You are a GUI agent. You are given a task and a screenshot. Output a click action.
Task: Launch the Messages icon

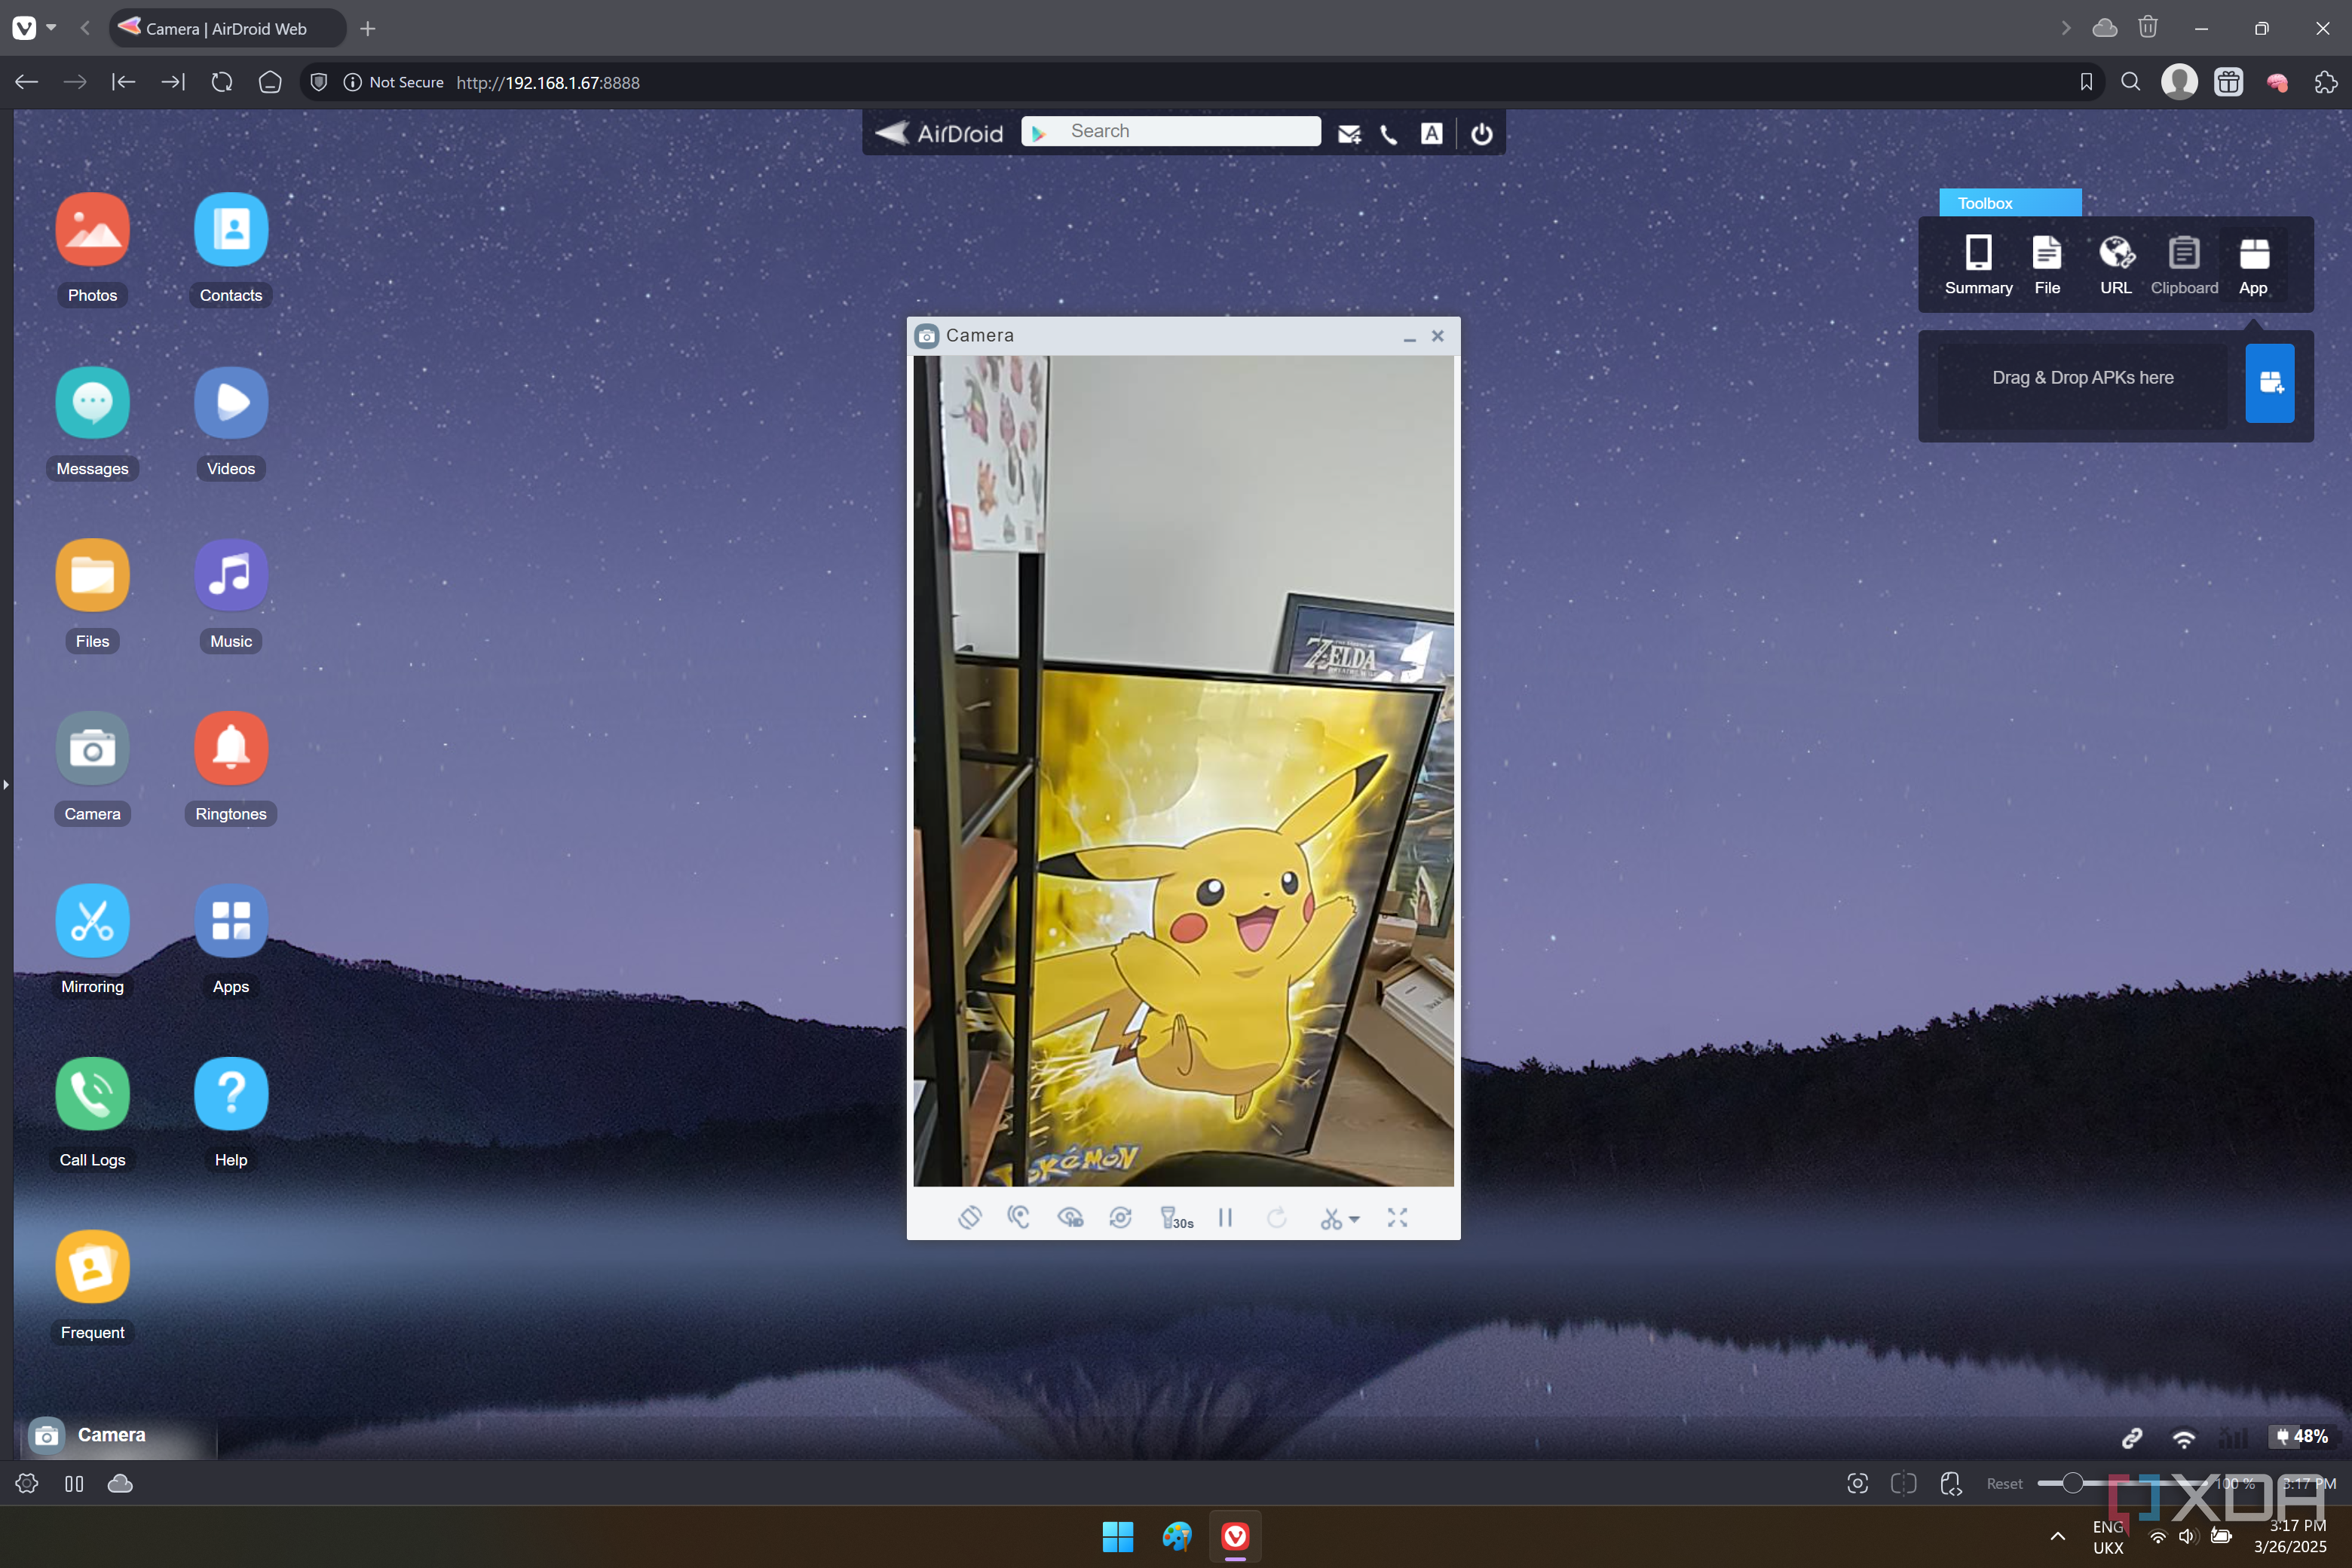tap(92, 402)
